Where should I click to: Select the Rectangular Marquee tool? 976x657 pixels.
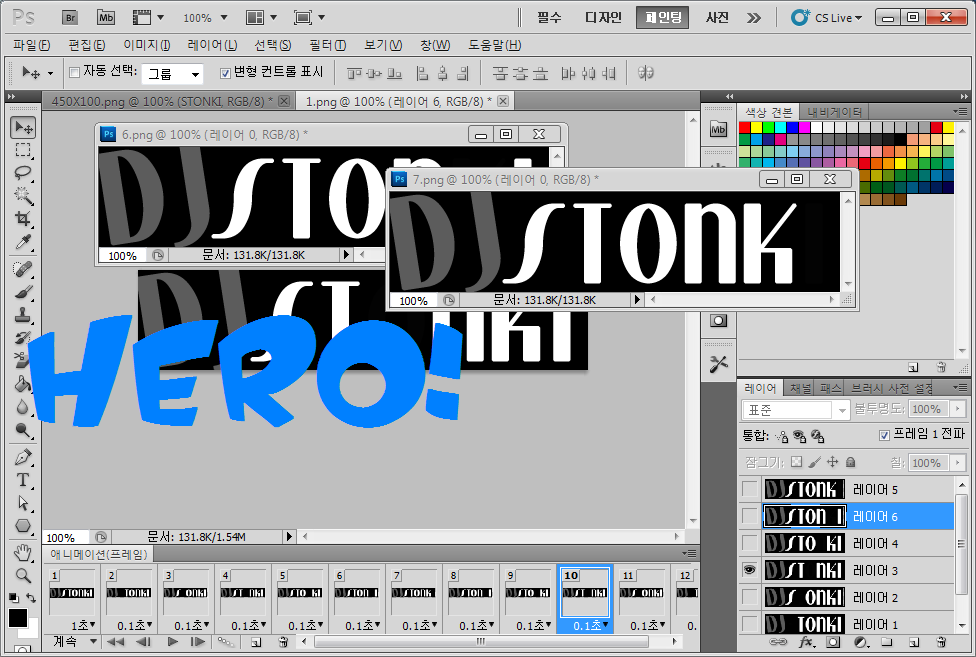click(23, 150)
